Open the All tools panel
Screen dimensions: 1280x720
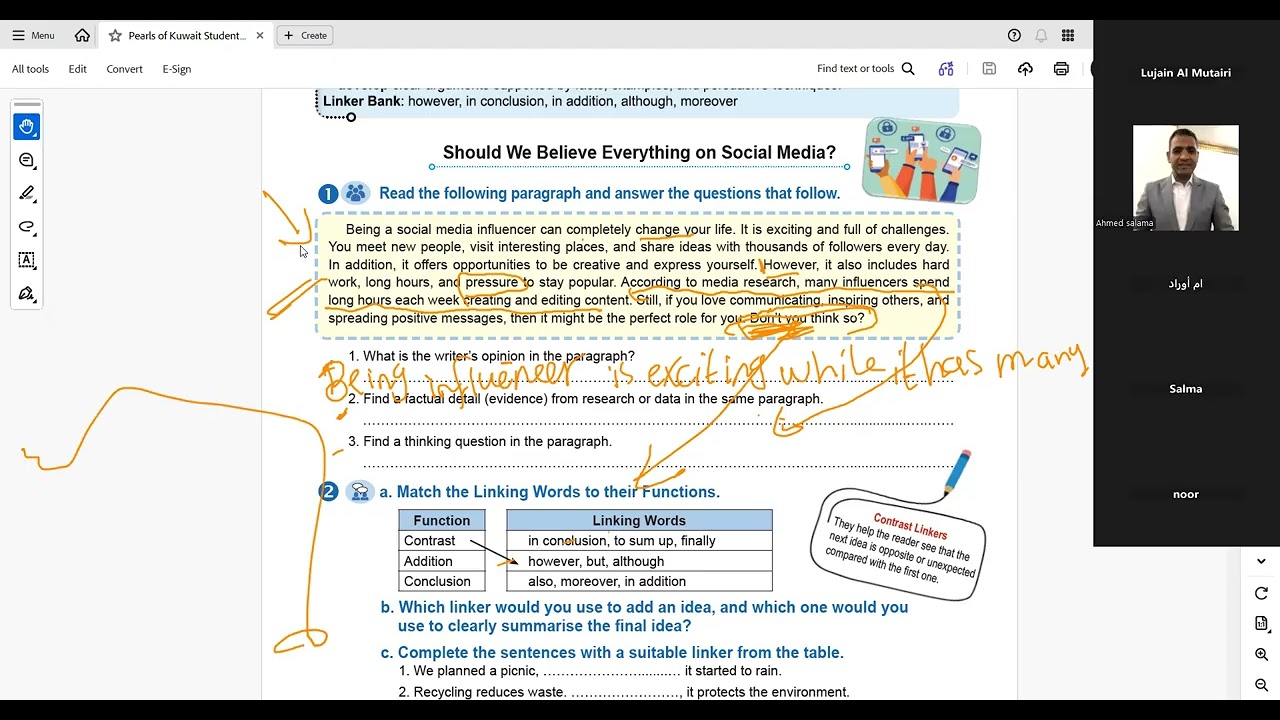click(30, 69)
